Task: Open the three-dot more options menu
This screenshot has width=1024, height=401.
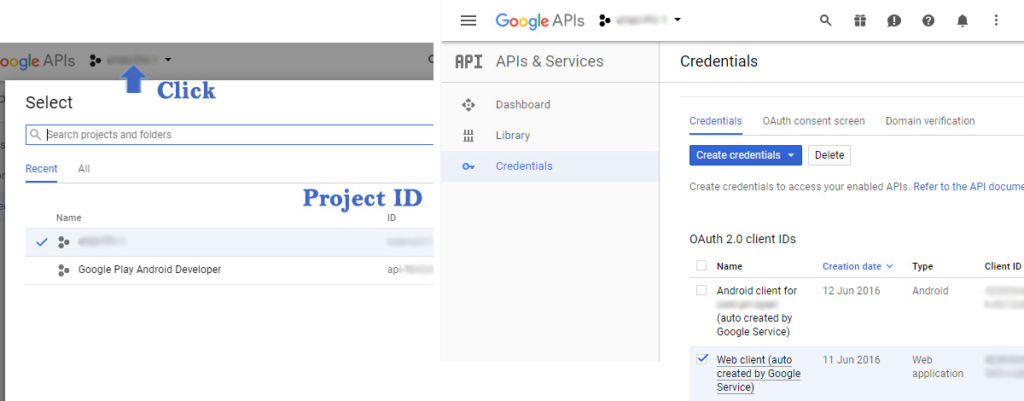Action: 996,20
